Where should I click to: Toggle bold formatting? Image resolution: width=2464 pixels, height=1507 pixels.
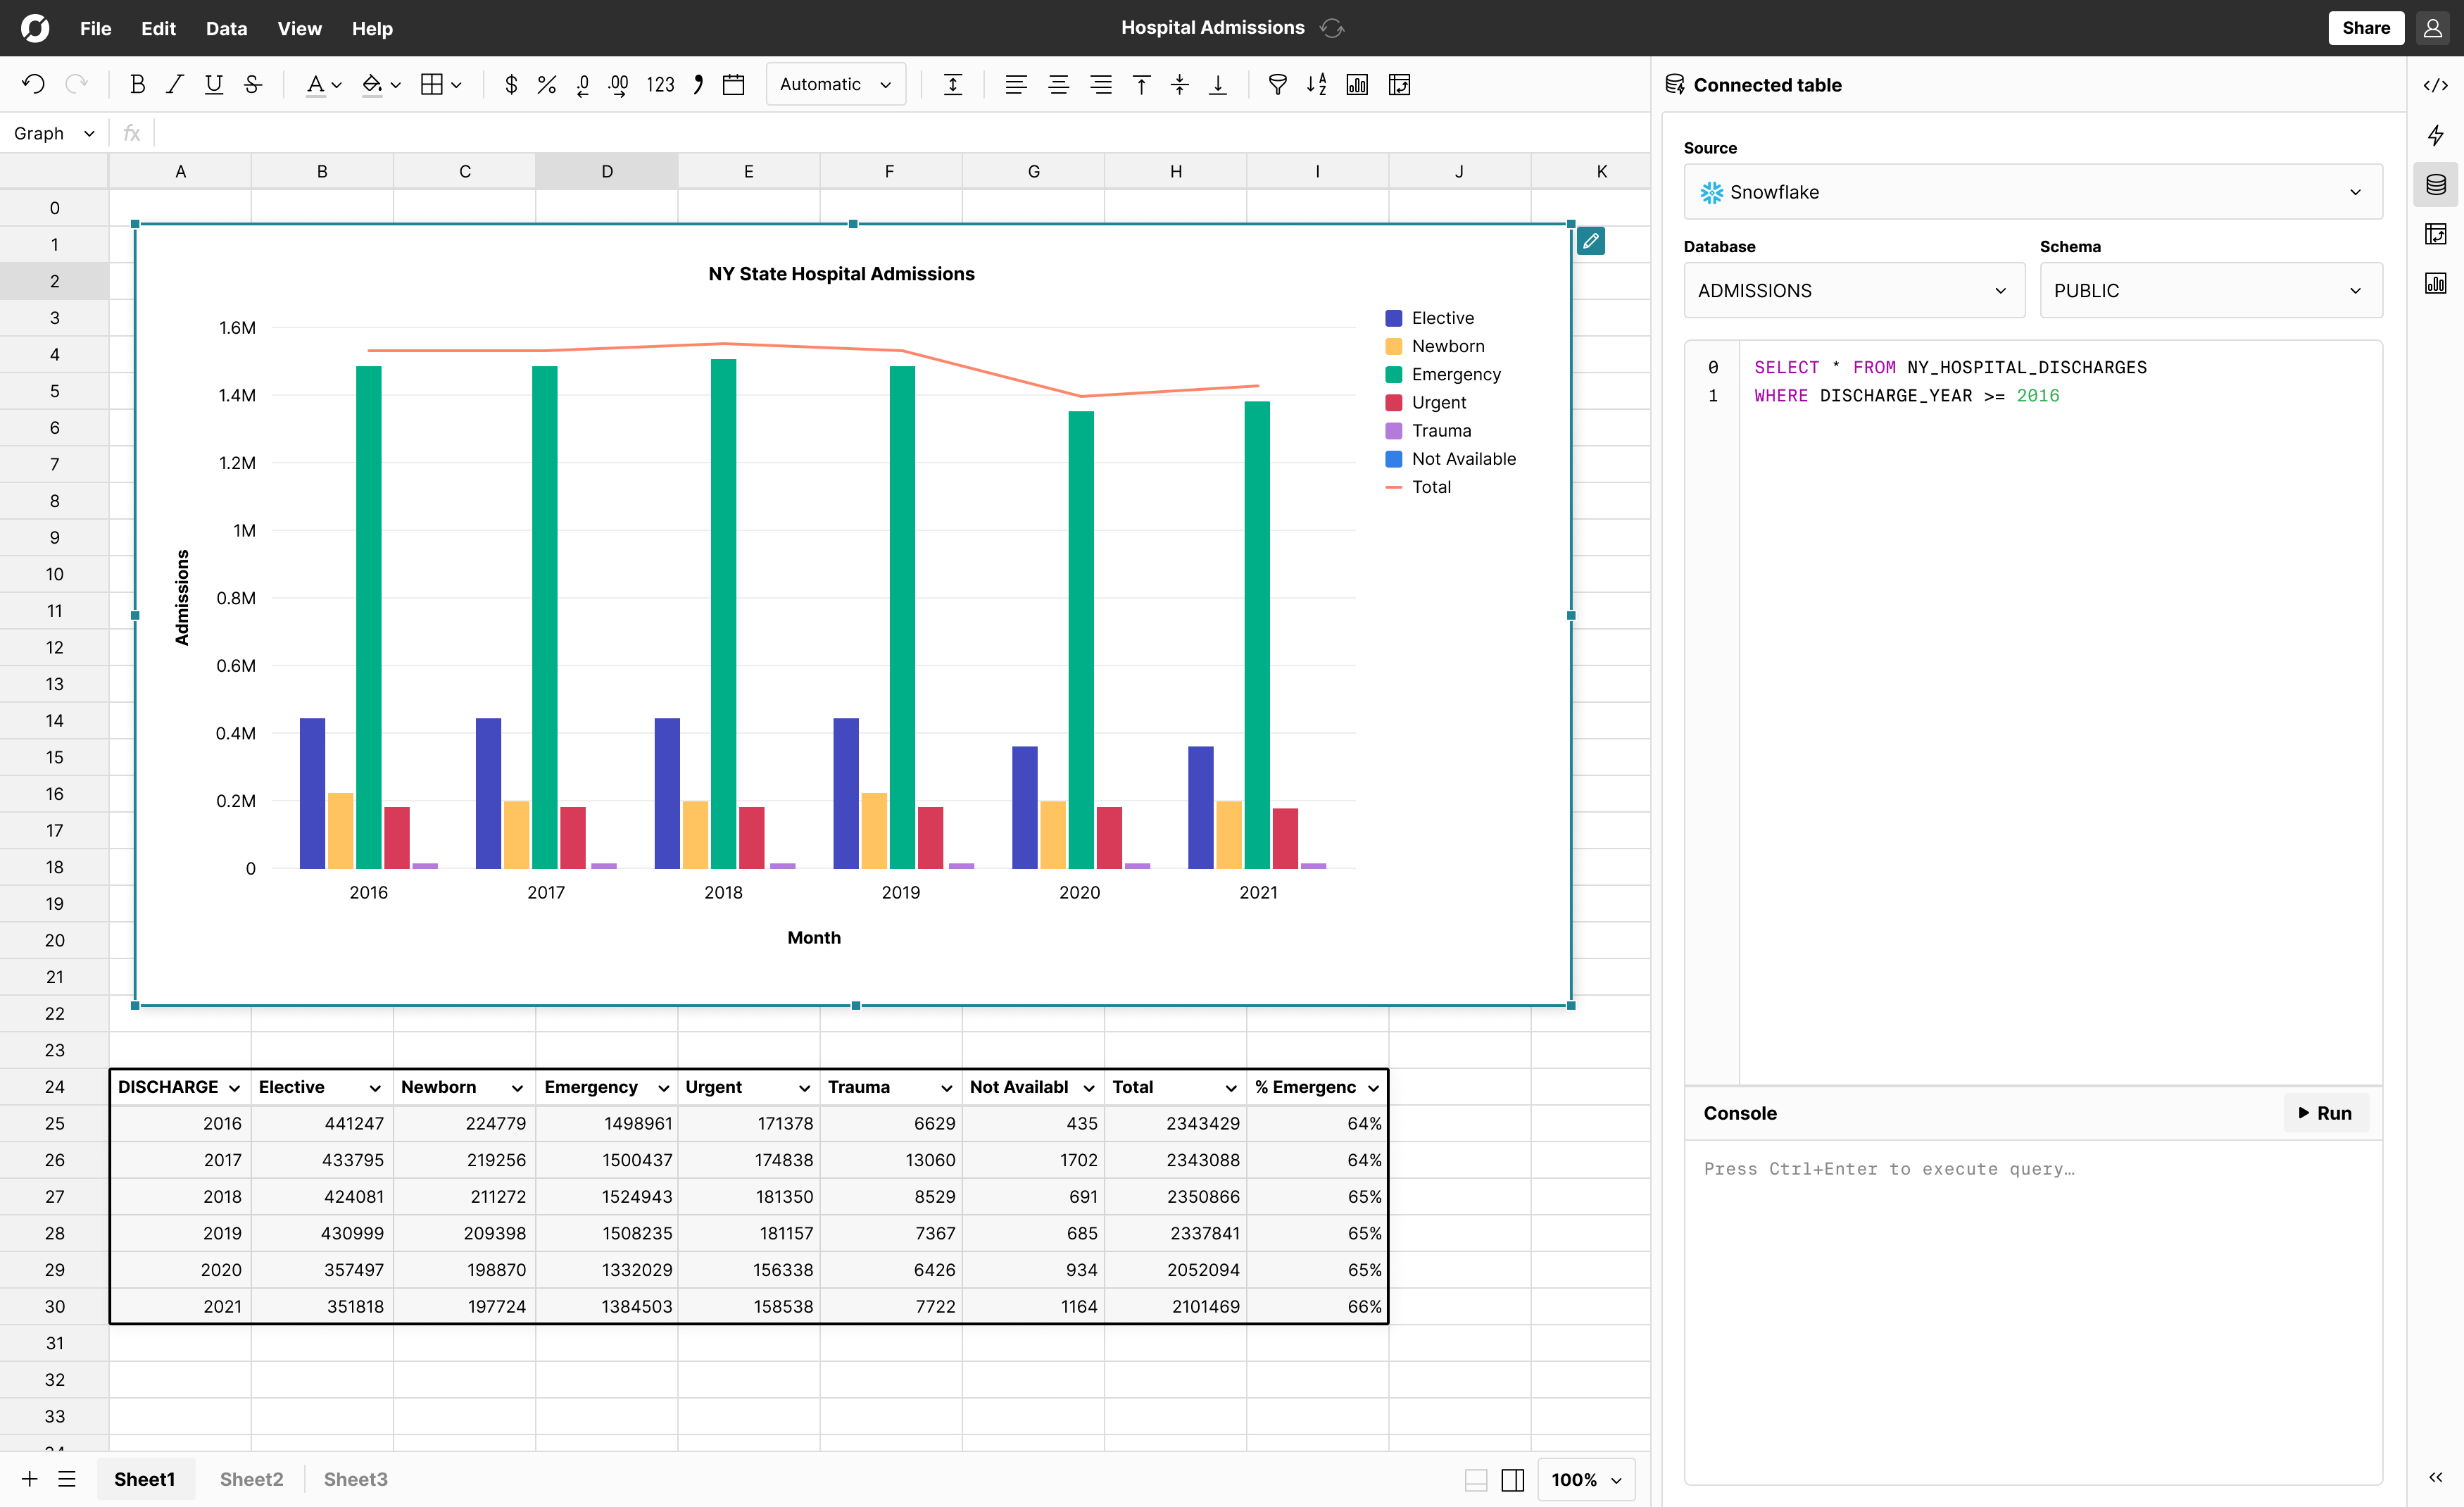[137, 84]
